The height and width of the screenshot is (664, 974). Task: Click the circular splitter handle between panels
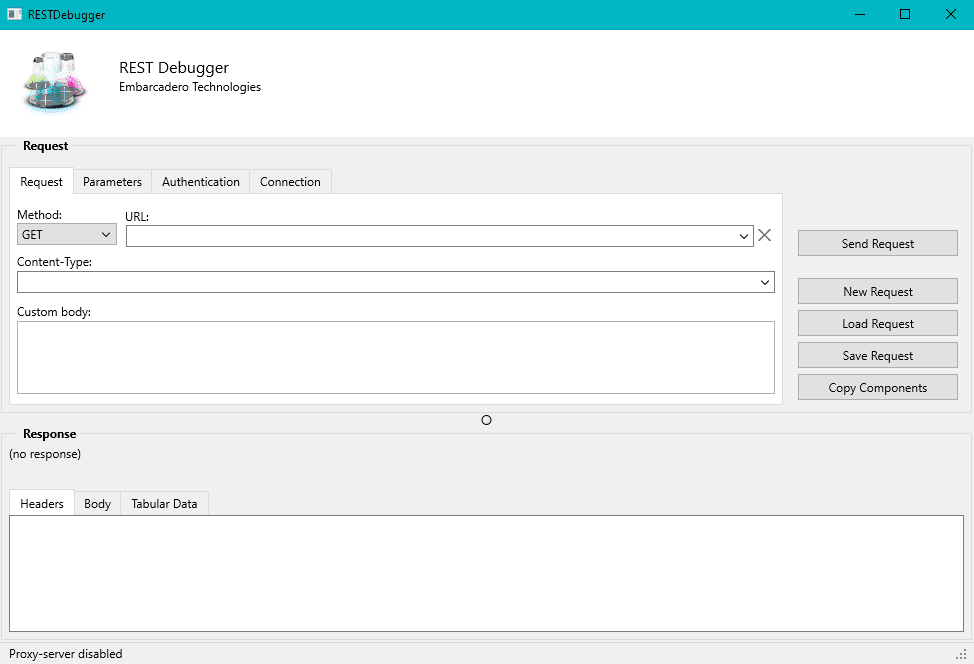[x=486, y=421]
